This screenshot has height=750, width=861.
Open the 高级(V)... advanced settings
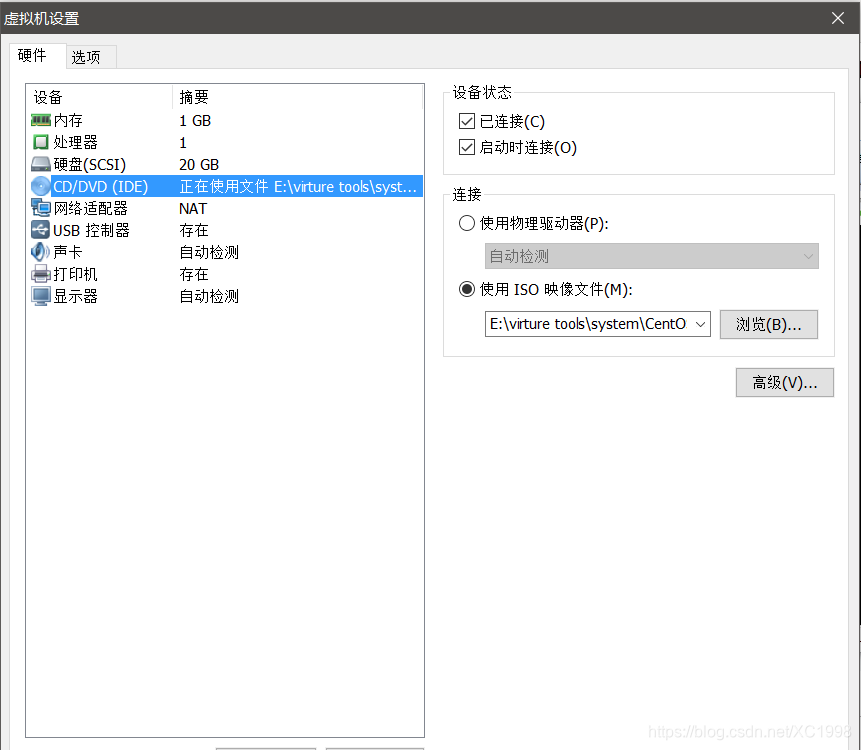tap(785, 382)
